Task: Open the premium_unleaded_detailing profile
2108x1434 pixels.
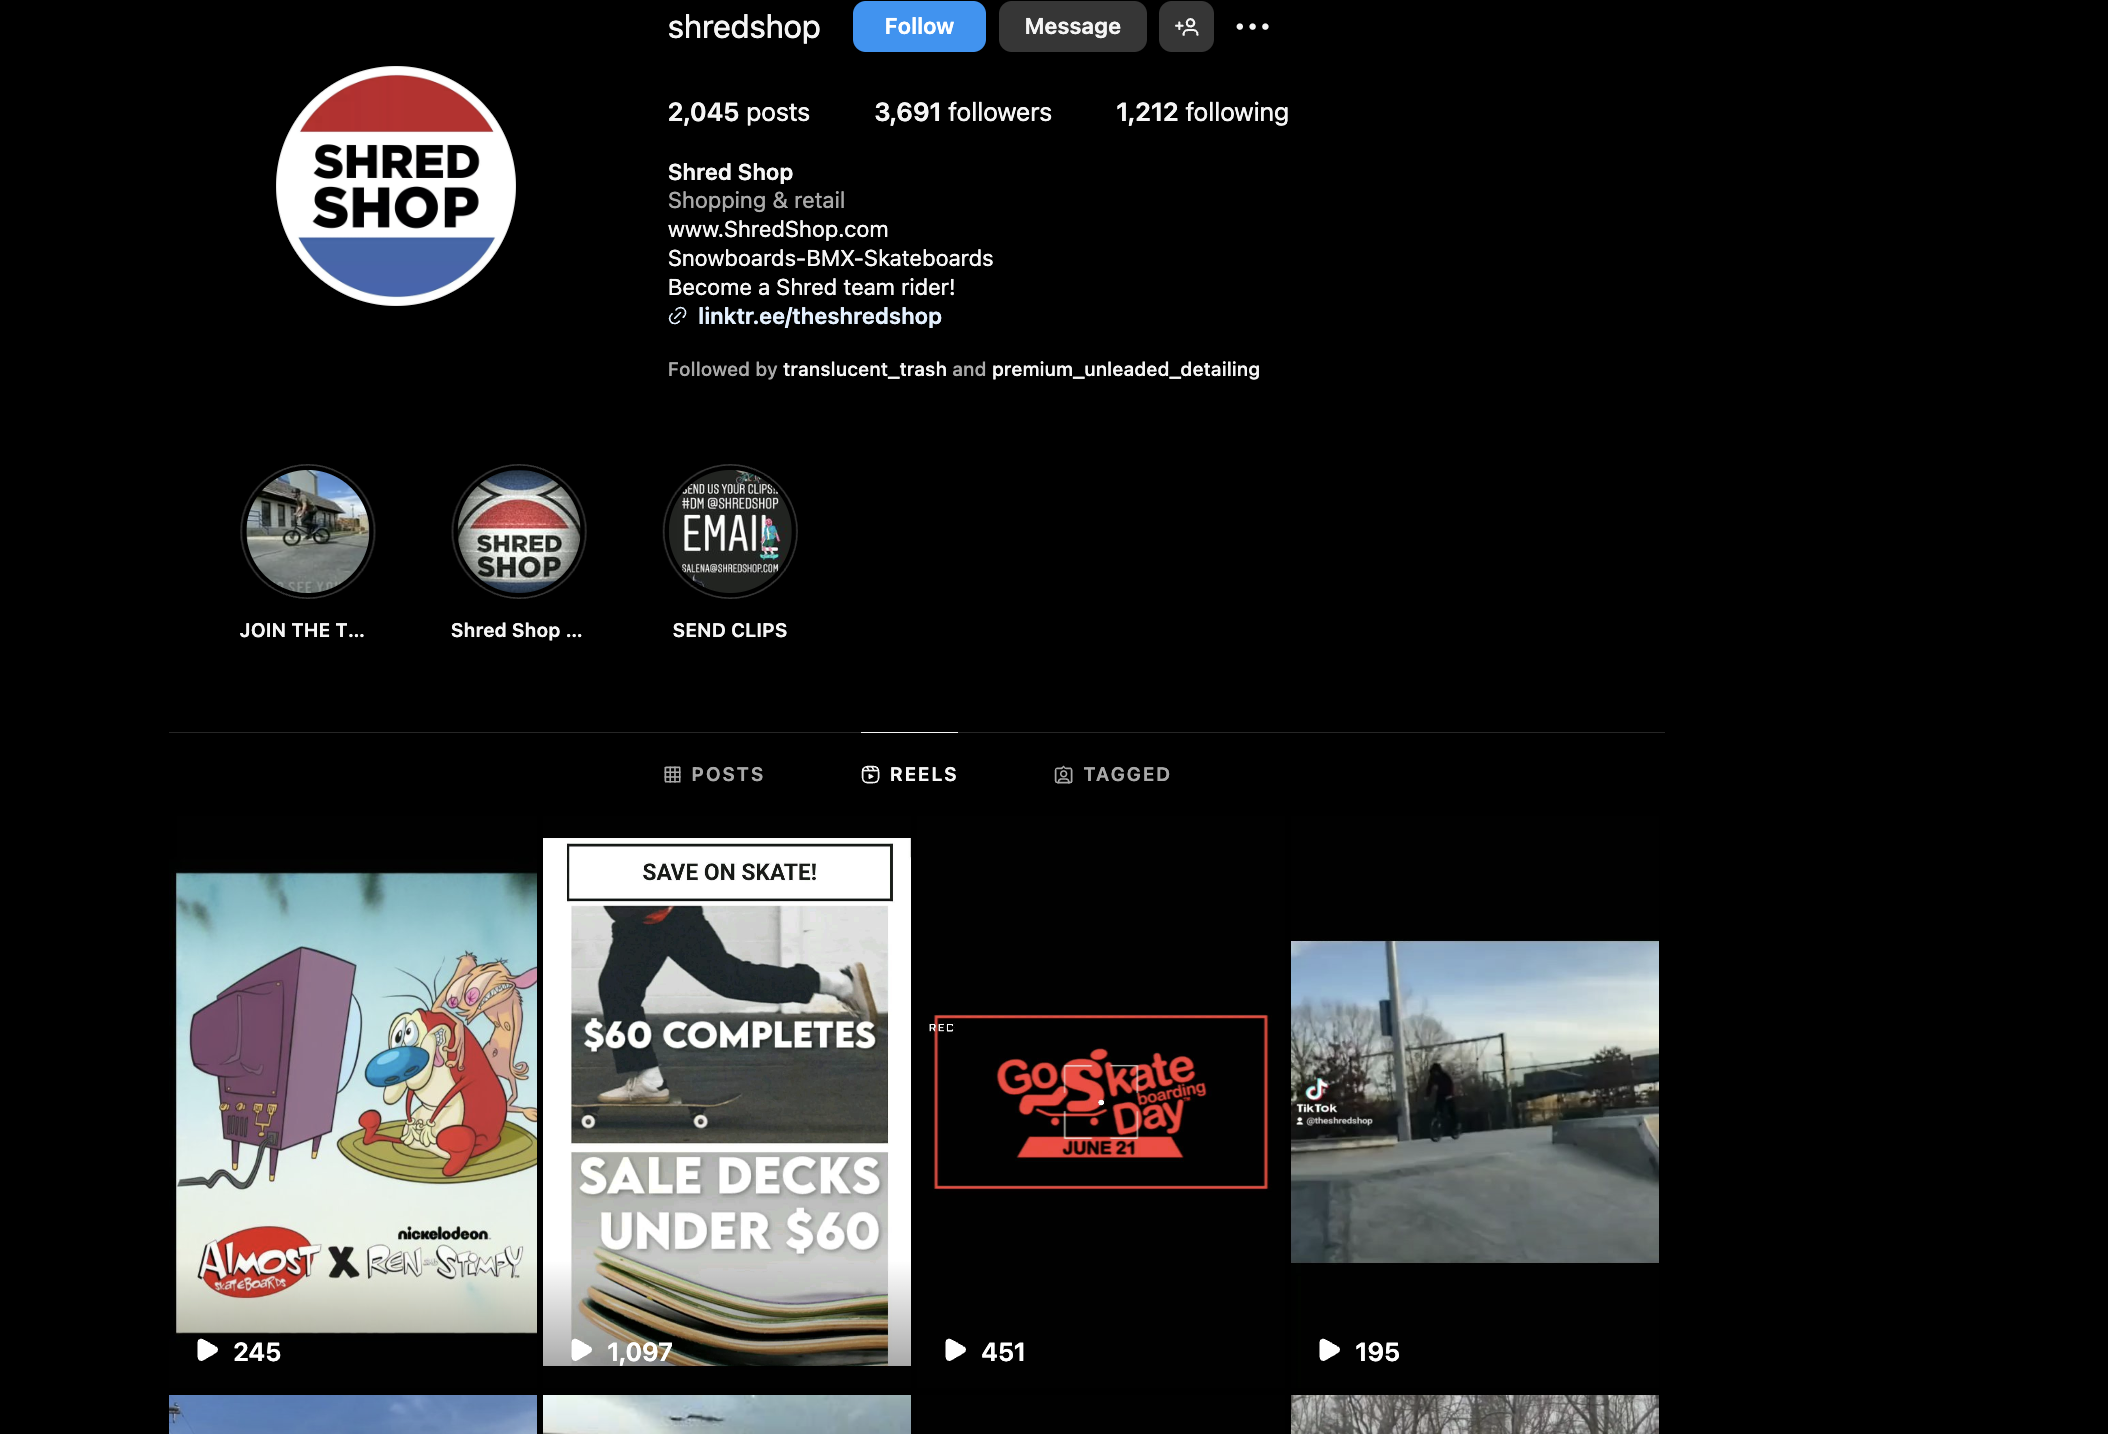Action: (1126, 369)
